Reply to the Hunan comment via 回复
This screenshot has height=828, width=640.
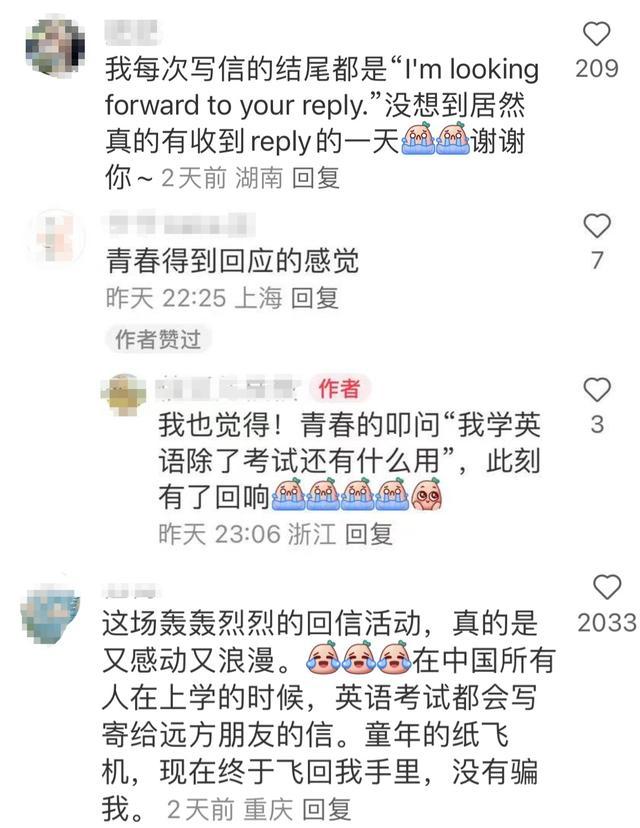[315, 177]
